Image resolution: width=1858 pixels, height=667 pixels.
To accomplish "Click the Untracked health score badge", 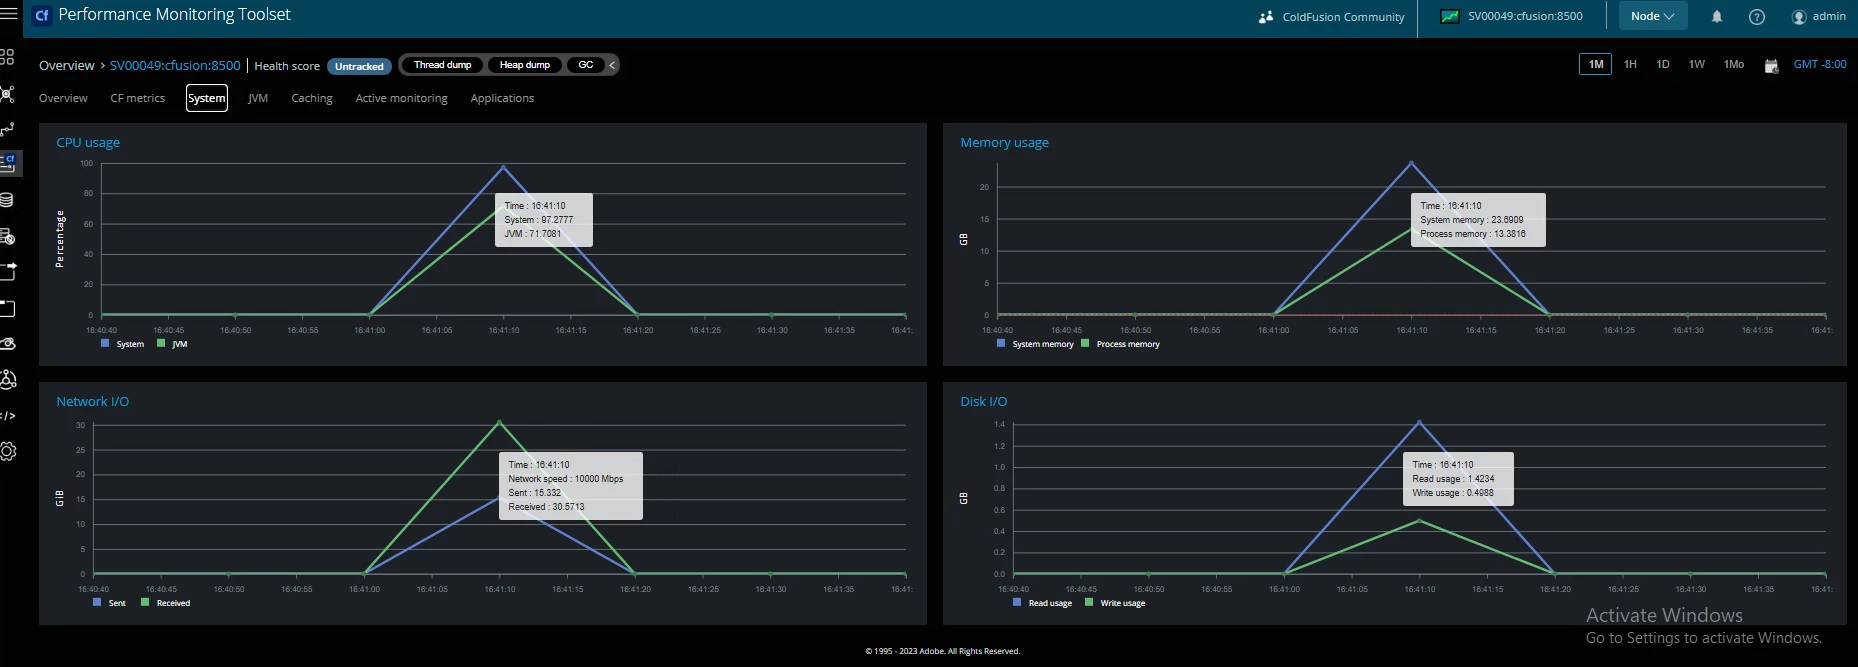I will pos(359,66).
